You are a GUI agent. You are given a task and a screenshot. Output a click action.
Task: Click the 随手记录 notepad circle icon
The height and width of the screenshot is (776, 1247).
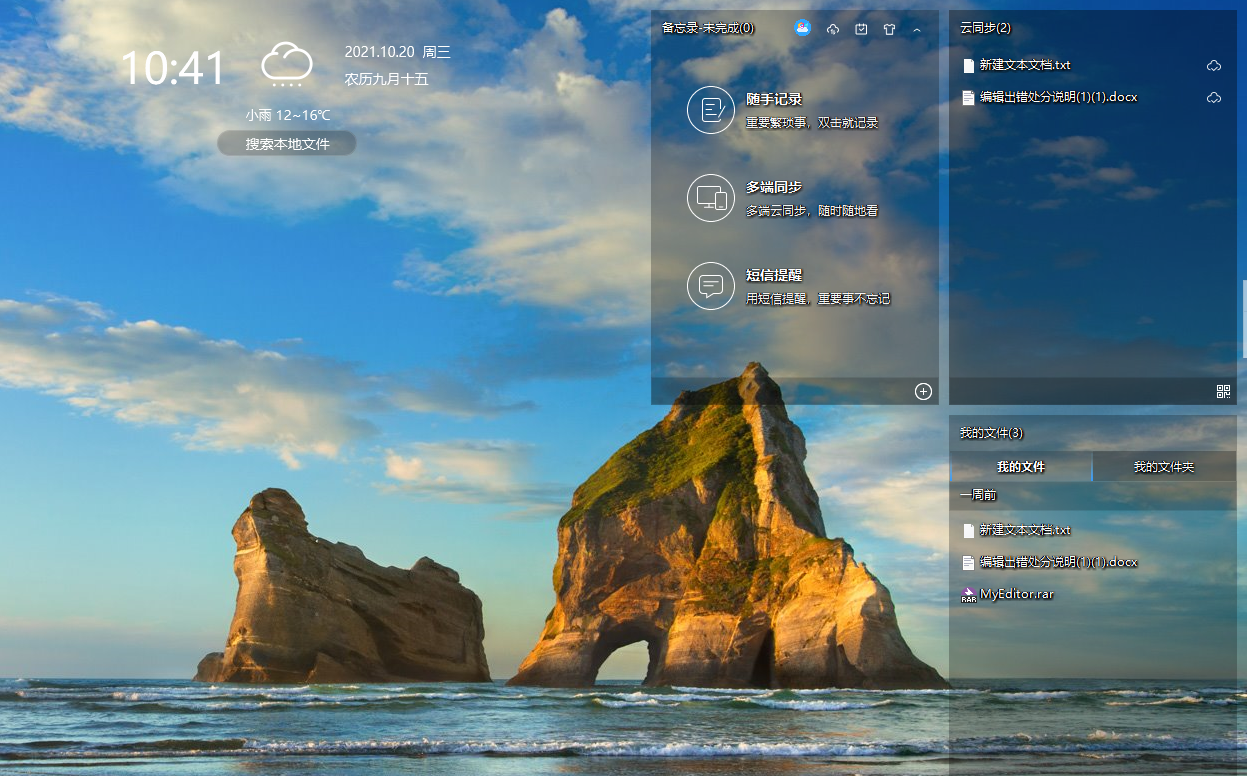point(711,110)
